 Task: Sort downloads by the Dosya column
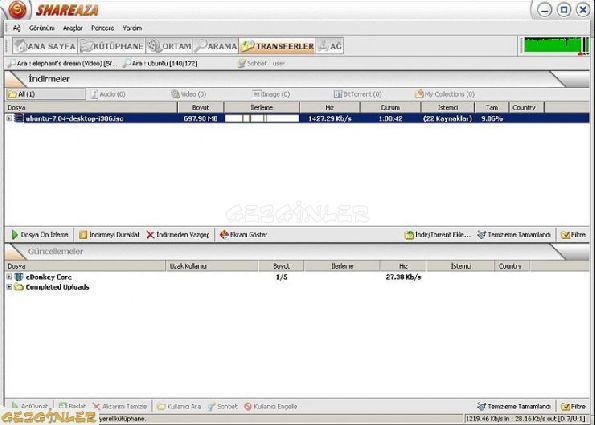tap(91, 107)
